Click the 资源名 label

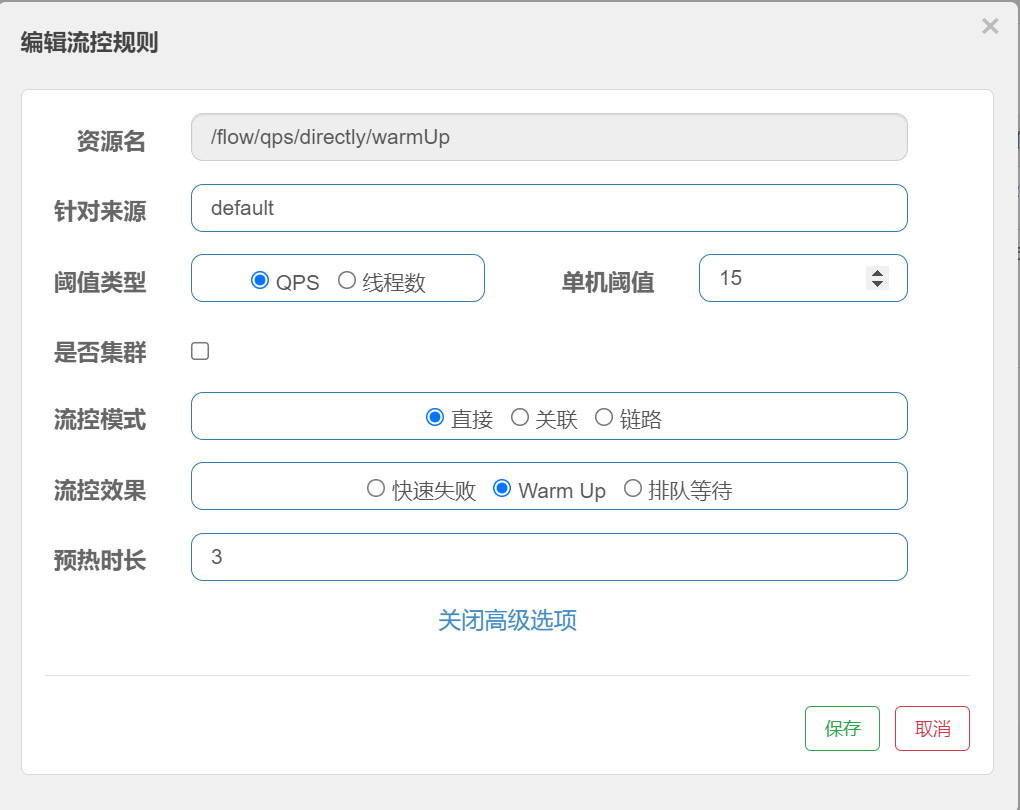pos(111,141)
